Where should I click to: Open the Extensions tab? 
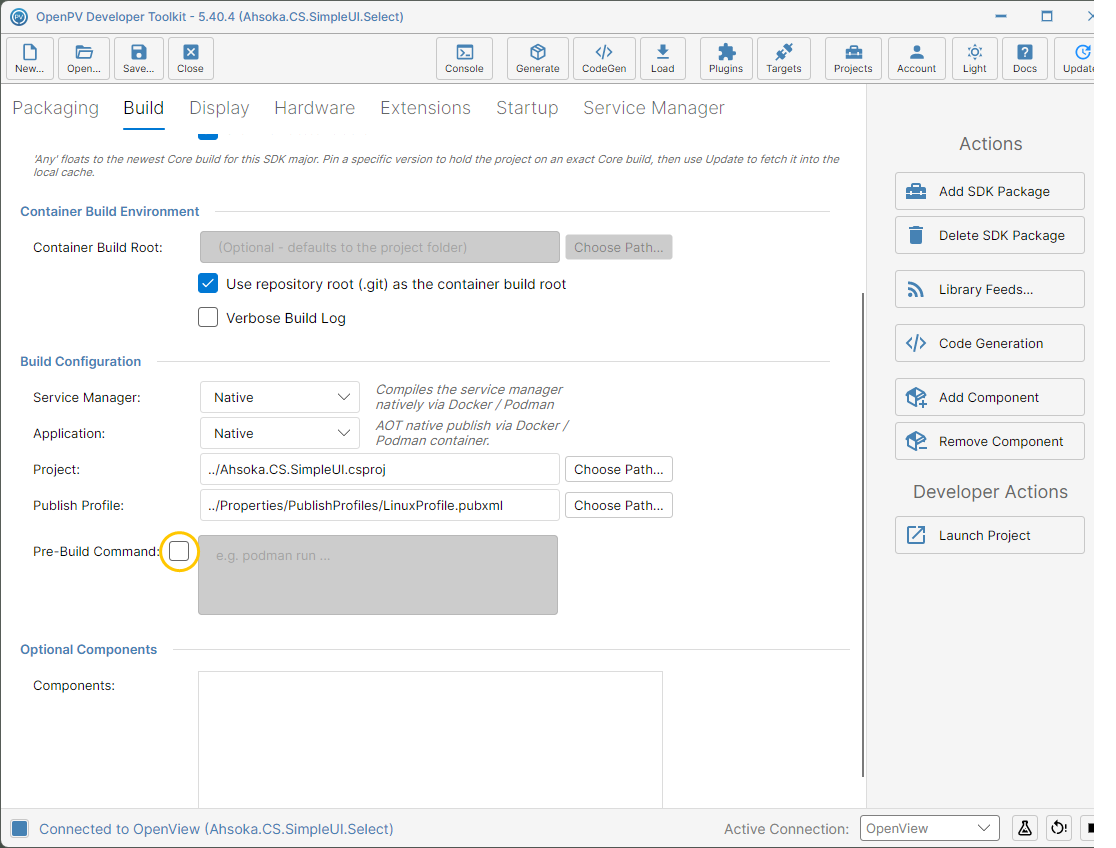pyautogui.click(x=426, y=108)
